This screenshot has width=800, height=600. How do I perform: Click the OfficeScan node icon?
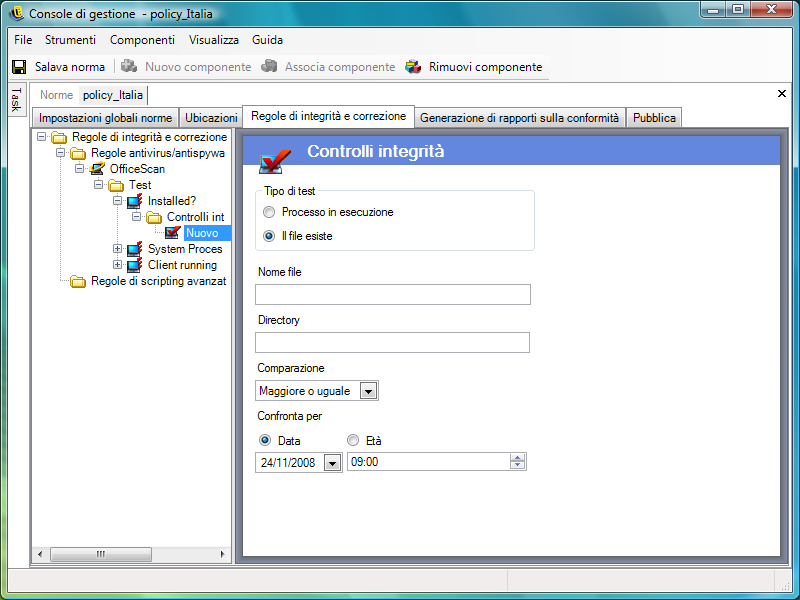tap(97, 169)
